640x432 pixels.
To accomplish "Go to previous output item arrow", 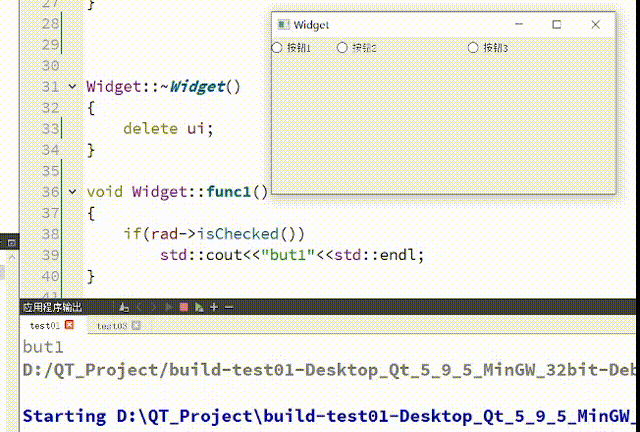I will pyautogui.click(x=139, y=307).
